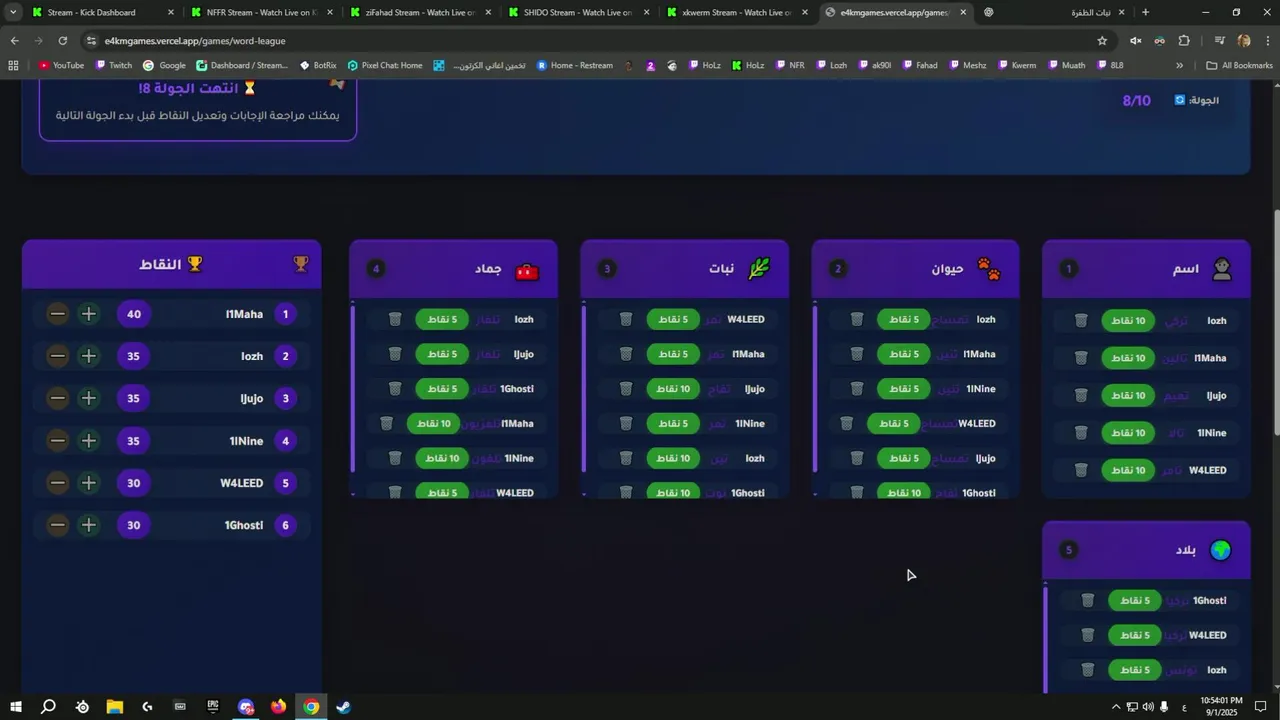Delete I1Maha's answer in the اسم category
The height and width of the screenshot is (720, 1280).
point(1081,357)
